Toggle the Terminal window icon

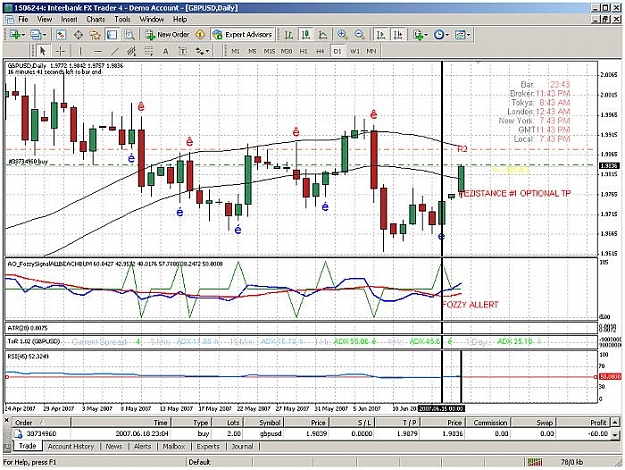[112, 35]
